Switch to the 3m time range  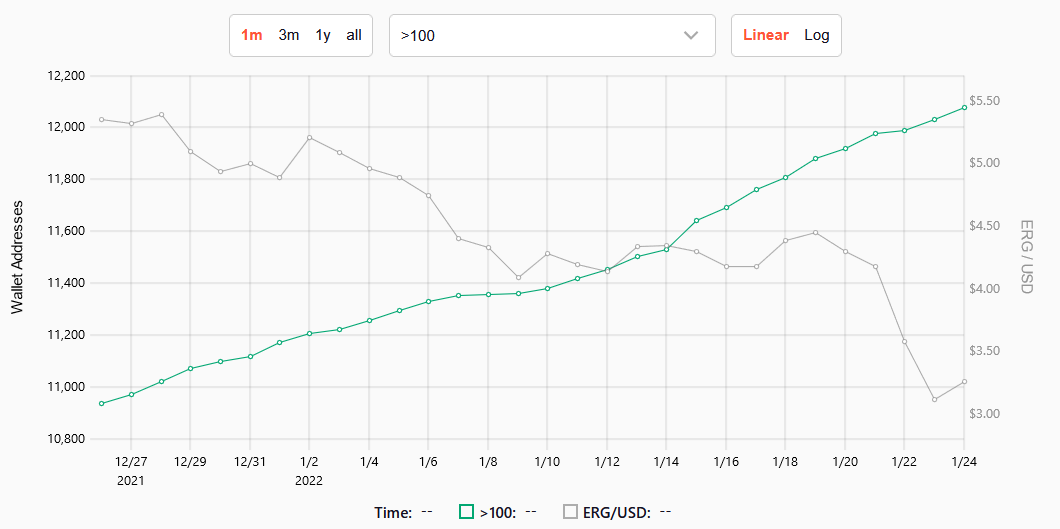[x=289, y=35]
